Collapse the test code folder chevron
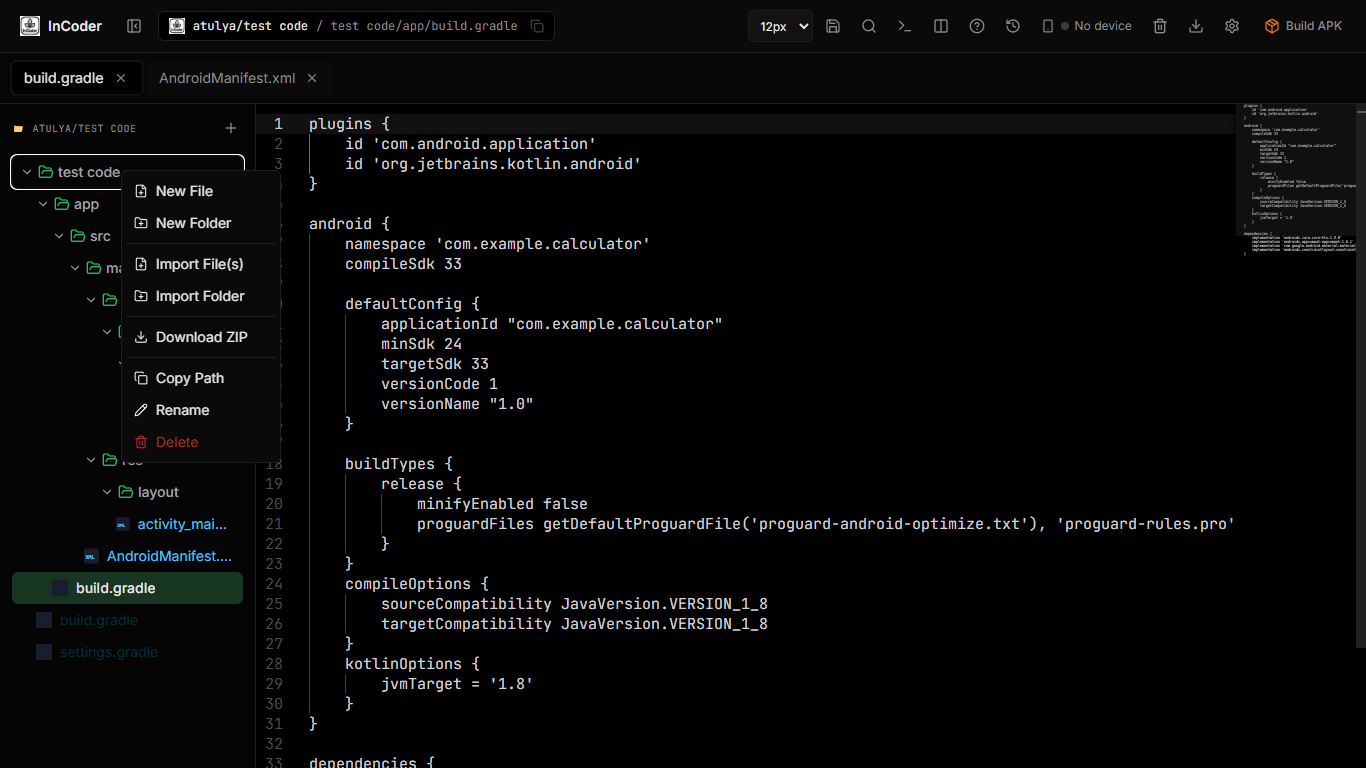The height and width of the screenshot is (768, 1366). (27, 172)
